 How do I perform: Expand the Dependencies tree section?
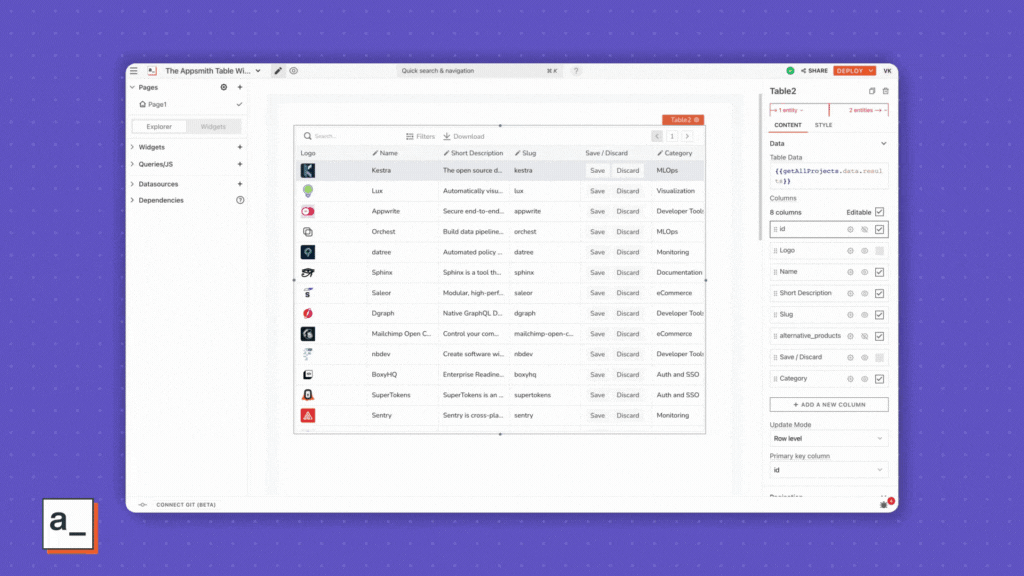tap(133, 200)
